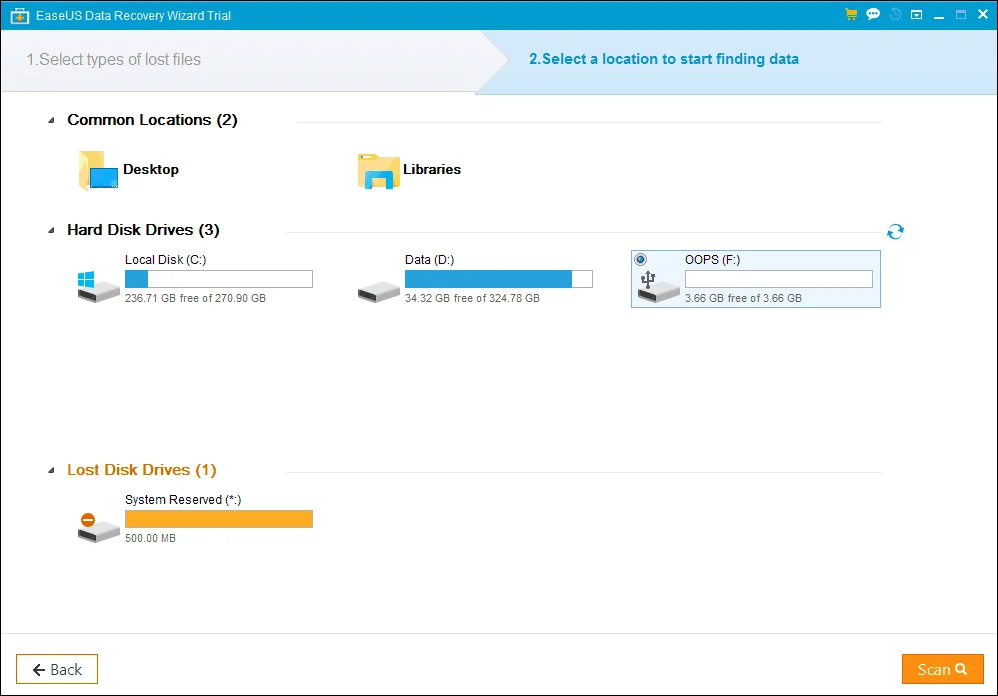Screen dimensions: 998x696
Task: Click the Back button
Action: [57, 669]
